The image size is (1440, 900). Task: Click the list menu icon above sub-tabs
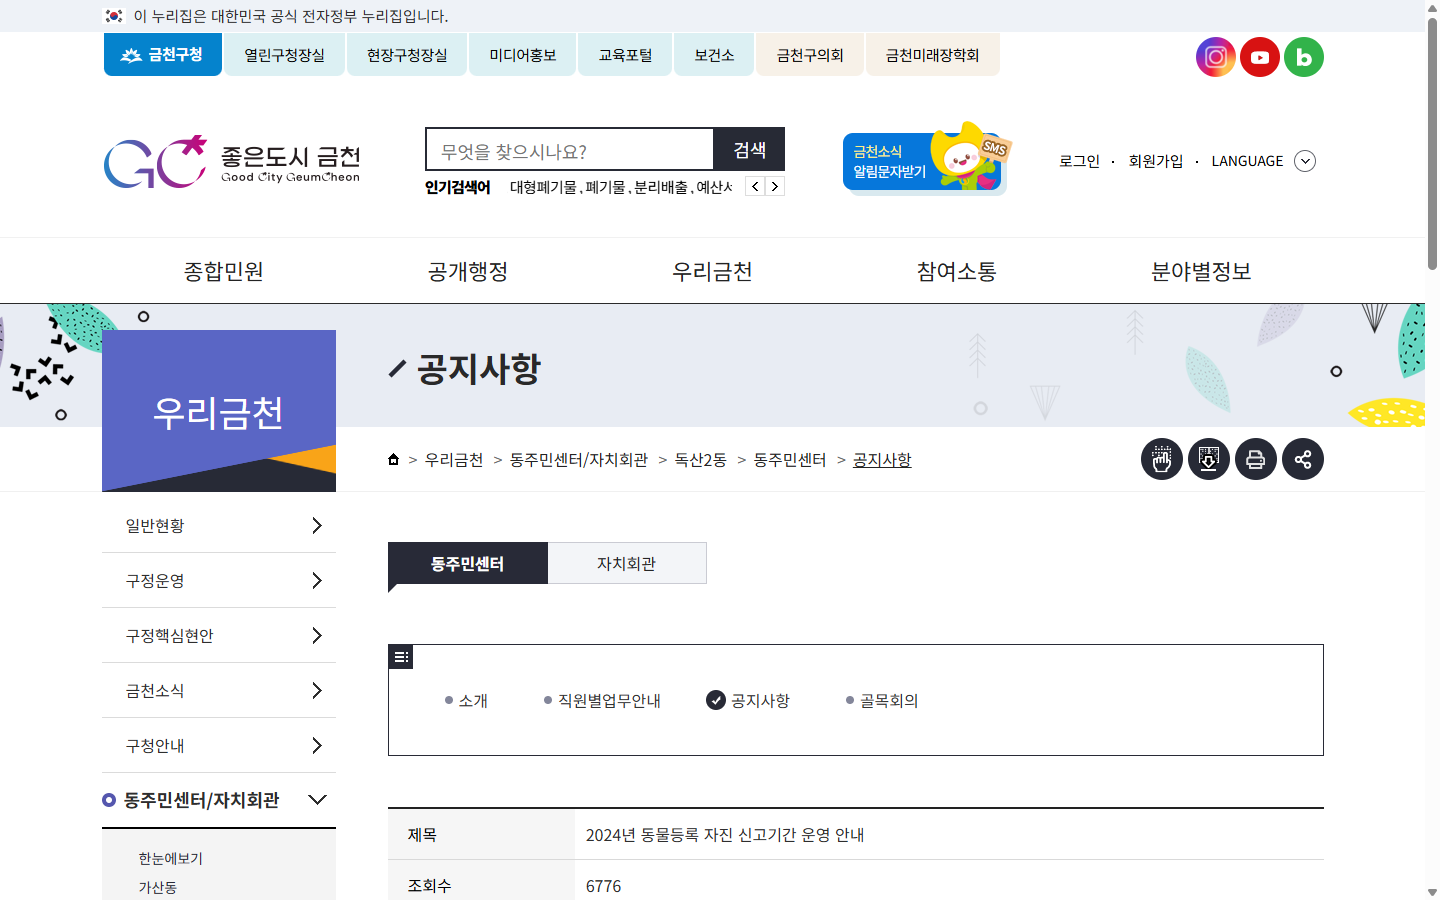tap(401, 657)
